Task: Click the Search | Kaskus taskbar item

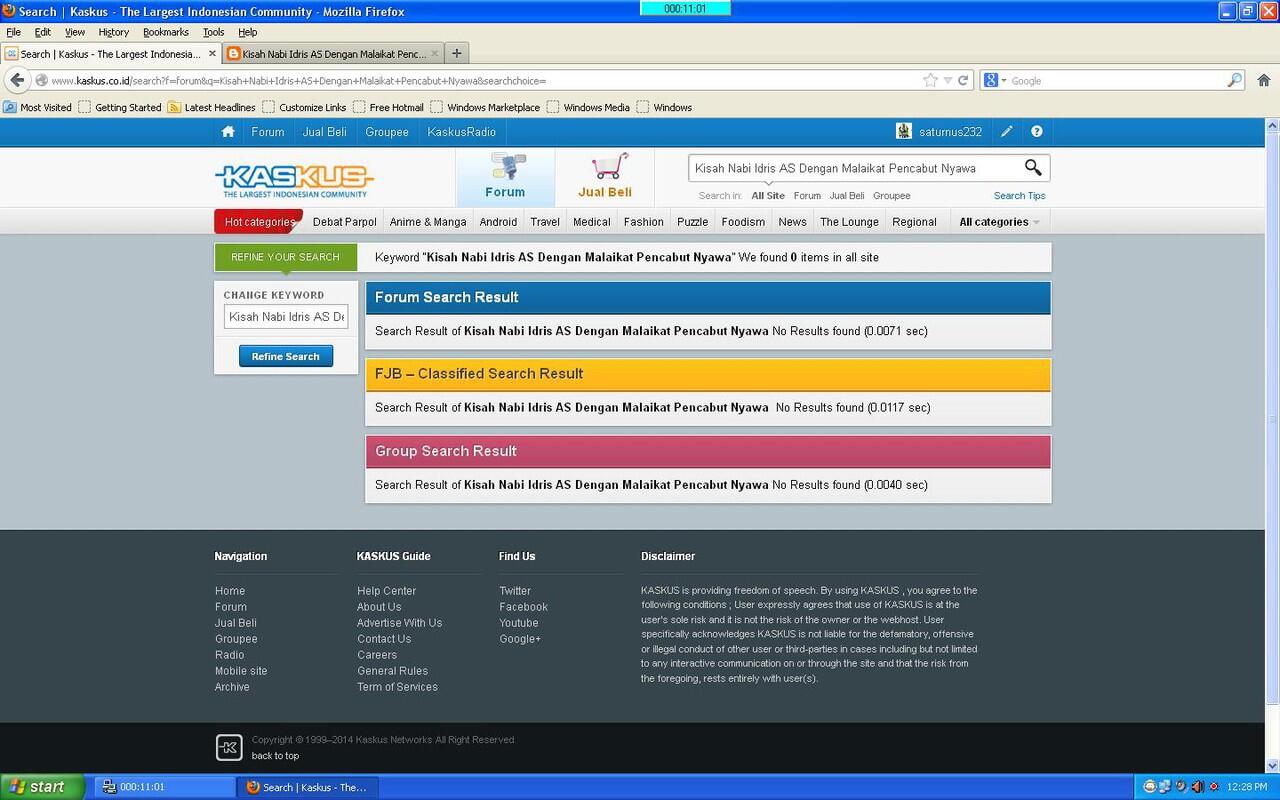Action: (x=309, y=787)
